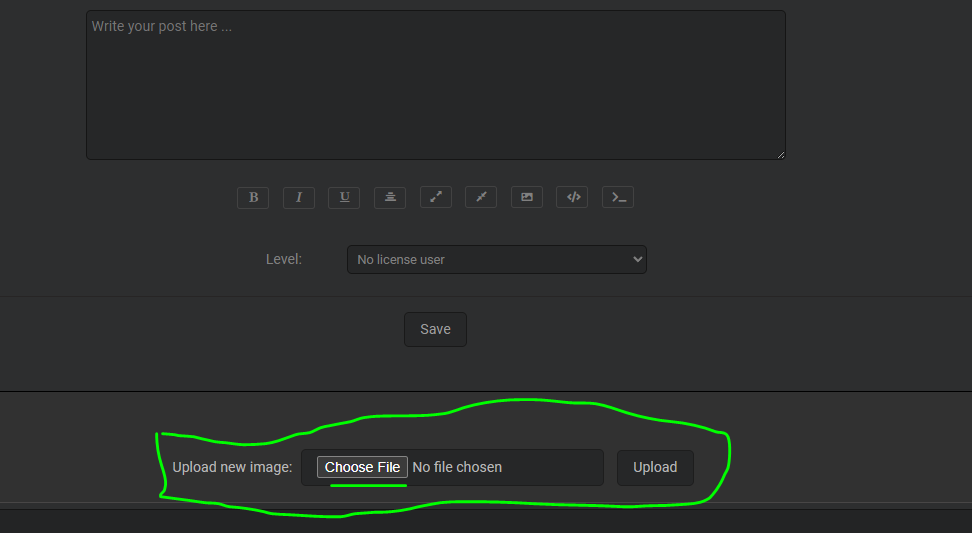Click the expand arrows toolbar button
Viewport: 972px width, 533px height.
coord(436,197)
